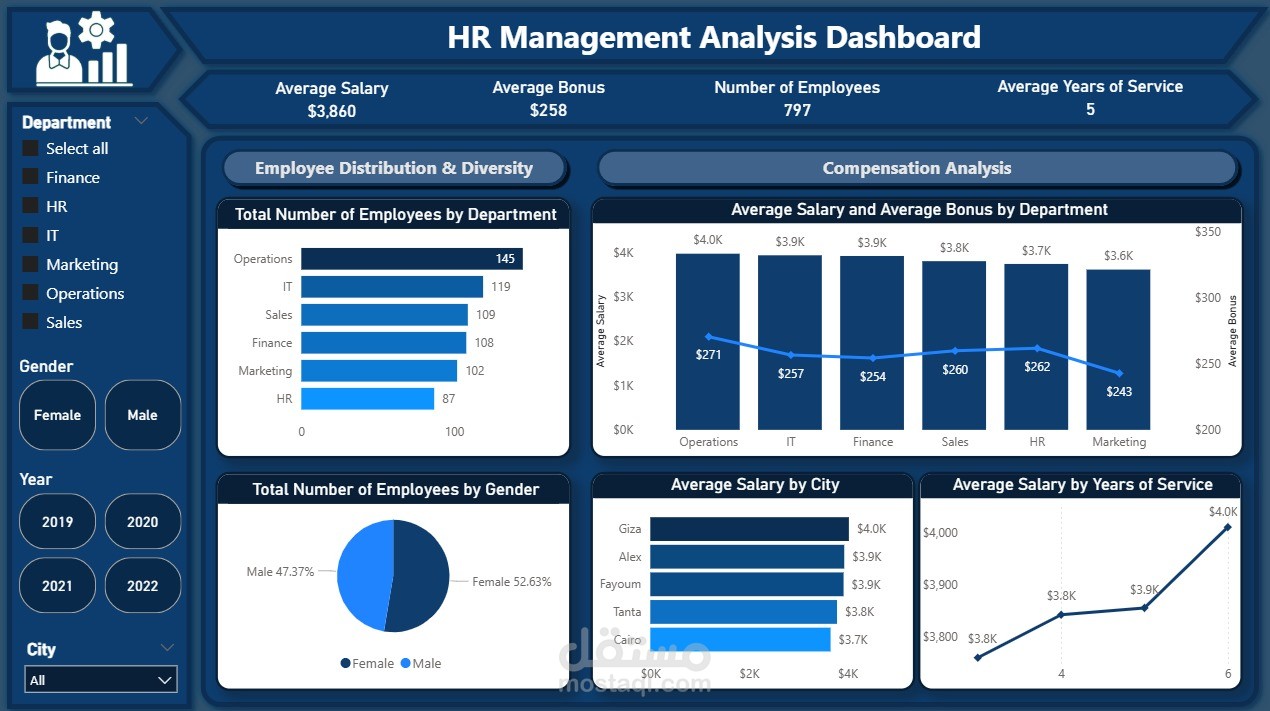The width and height of the screenshot is (1270, 711).
Task: Click the $4.0K point at year 6
Action: tap(1228, 526)
